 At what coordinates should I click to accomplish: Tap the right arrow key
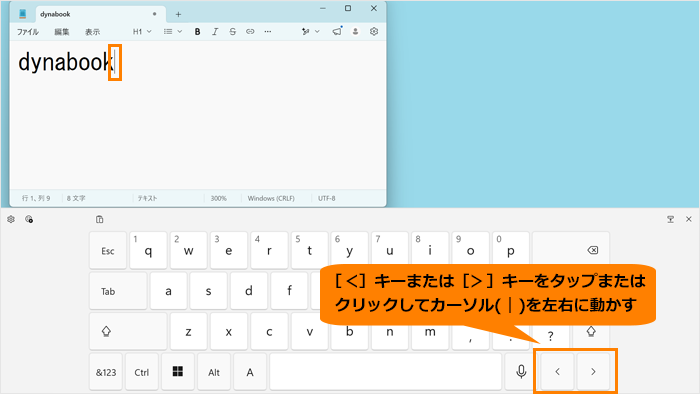pos(593,372)
